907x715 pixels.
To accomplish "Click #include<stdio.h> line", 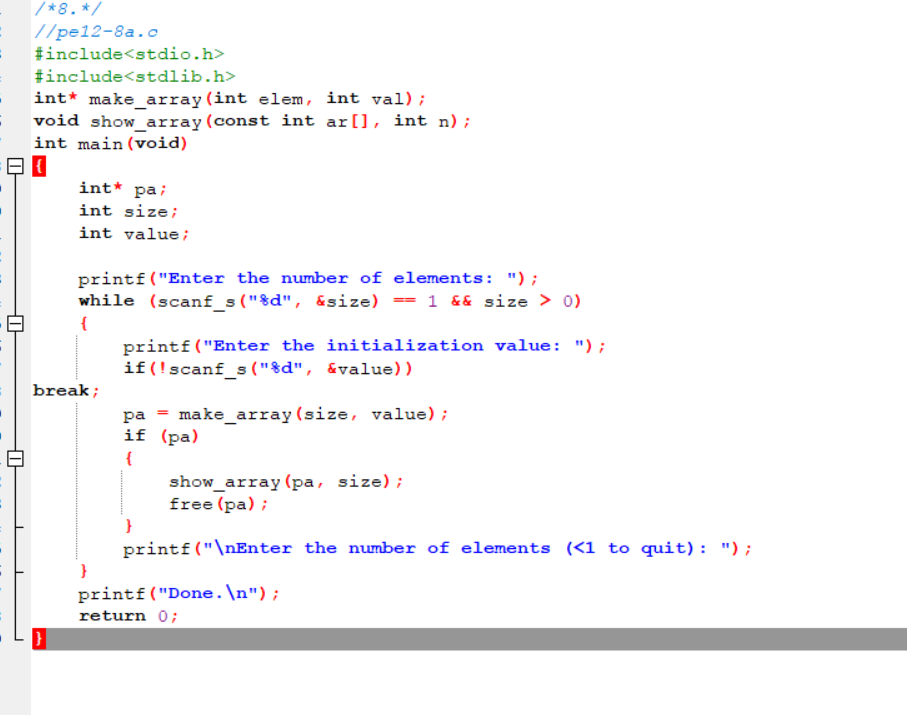I will pyautogui.click(x=129, y=54).
